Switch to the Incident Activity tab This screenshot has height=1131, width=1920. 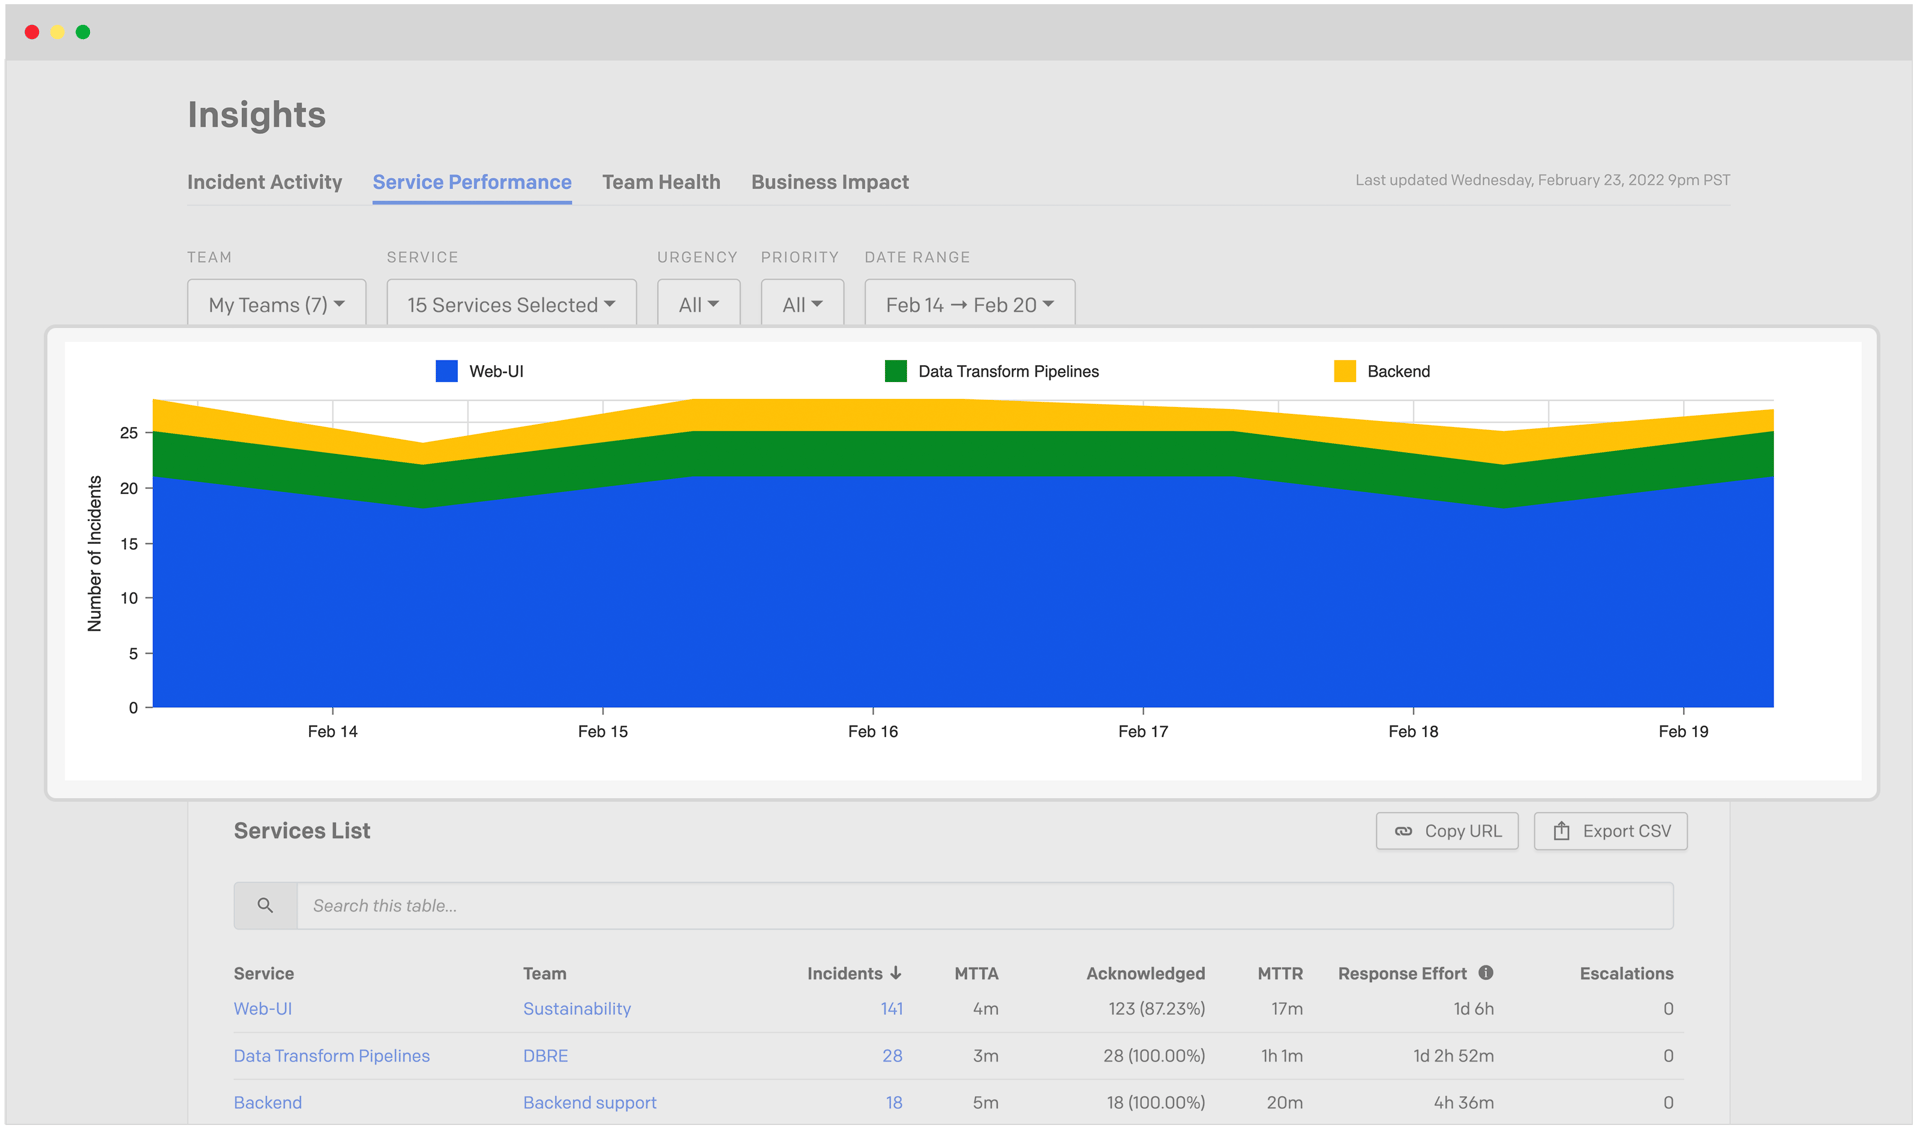[x=264, y=182]
